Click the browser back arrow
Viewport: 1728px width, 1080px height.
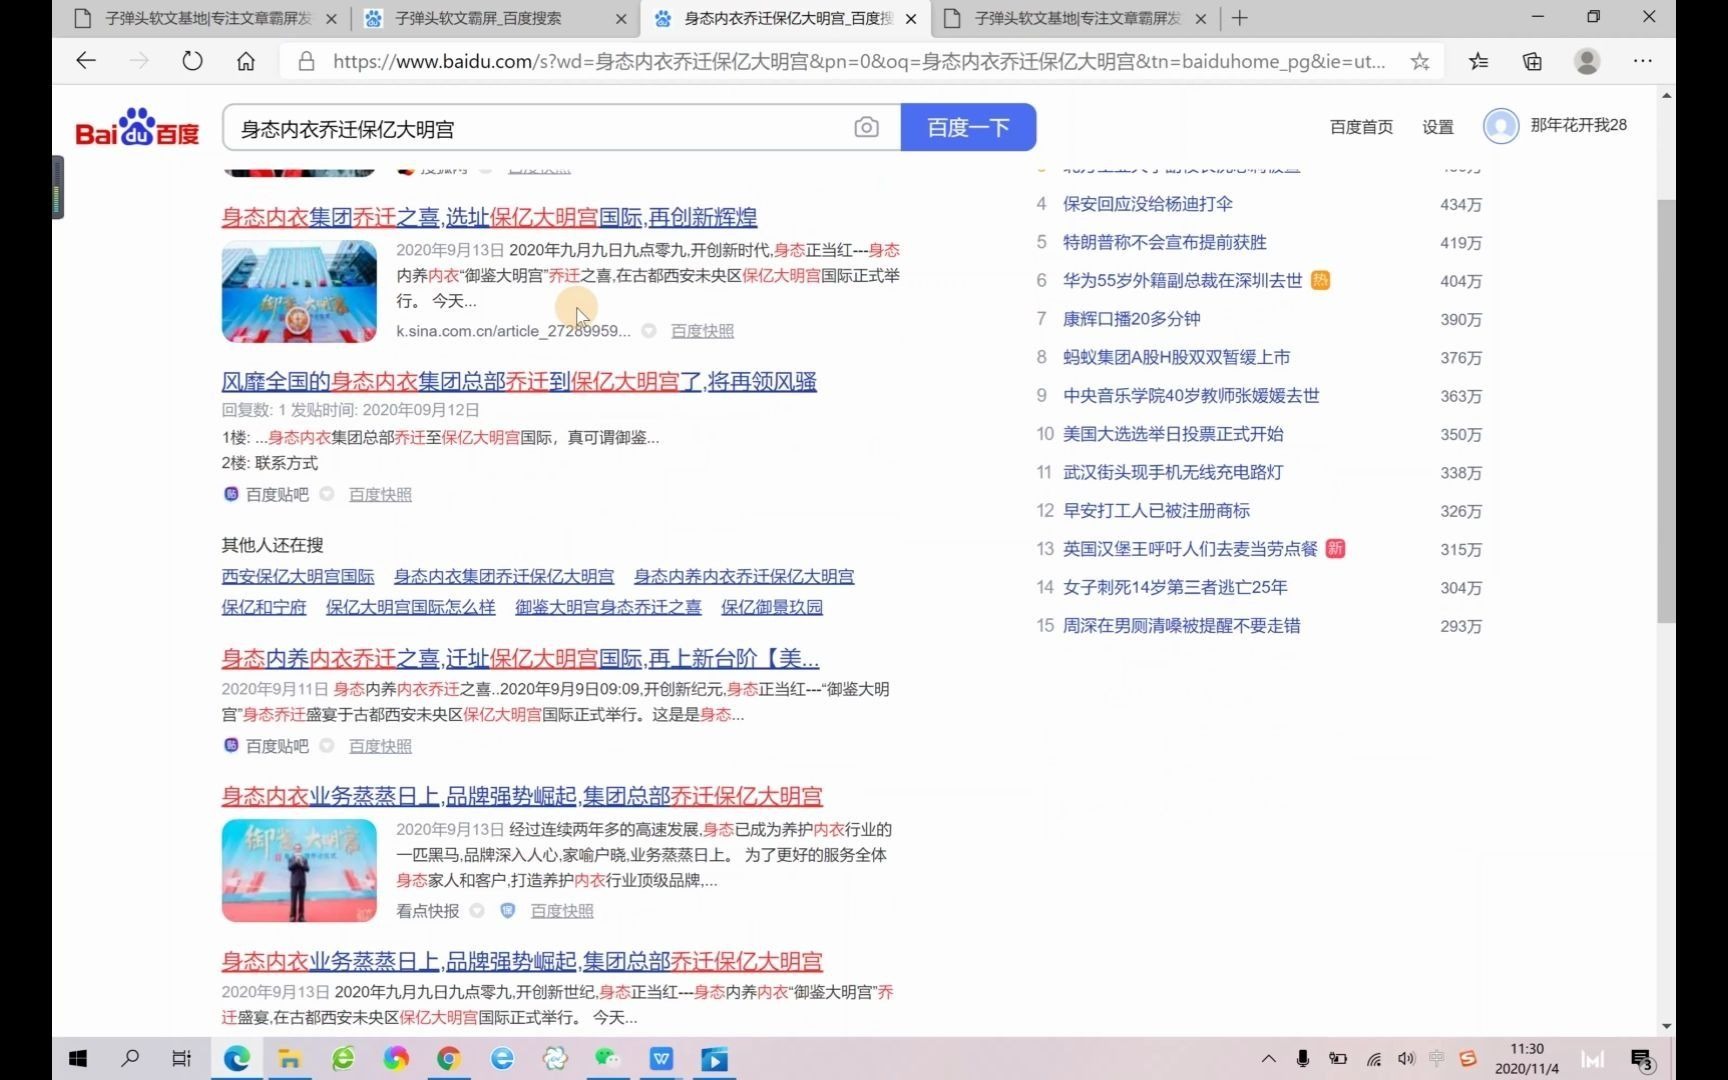86,61
